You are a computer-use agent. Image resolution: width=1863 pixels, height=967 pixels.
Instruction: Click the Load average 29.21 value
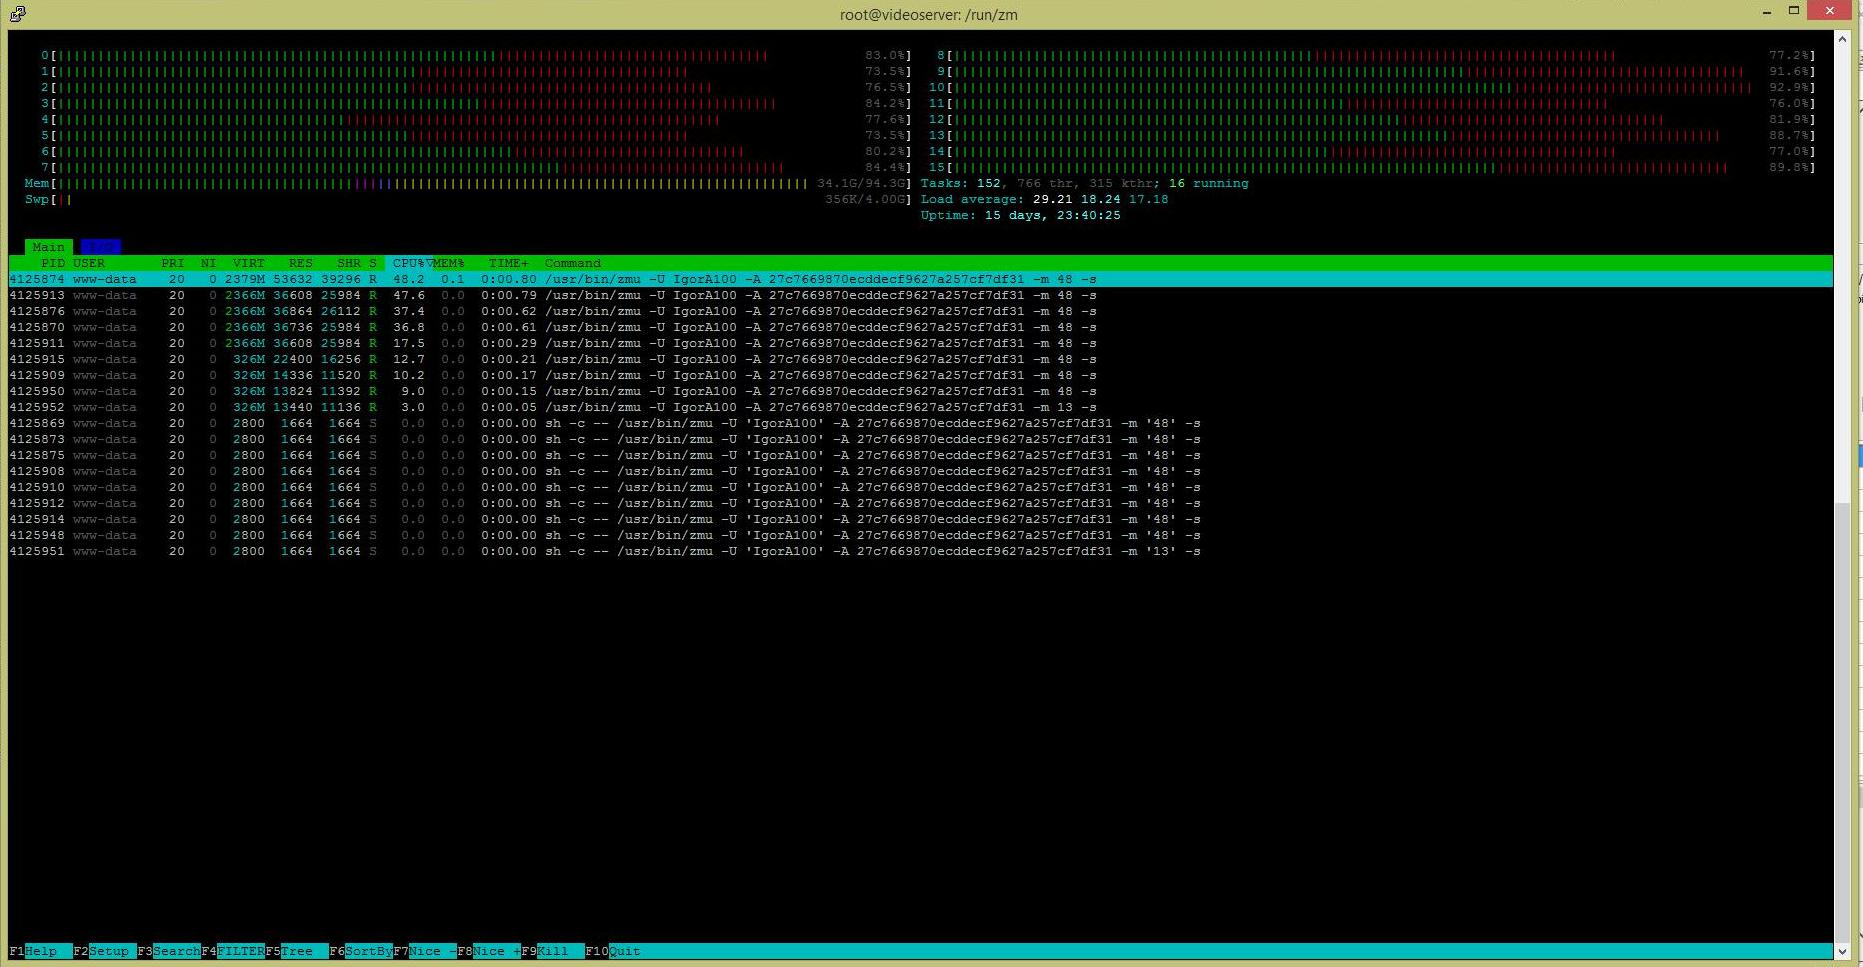tap(1053, 199)
